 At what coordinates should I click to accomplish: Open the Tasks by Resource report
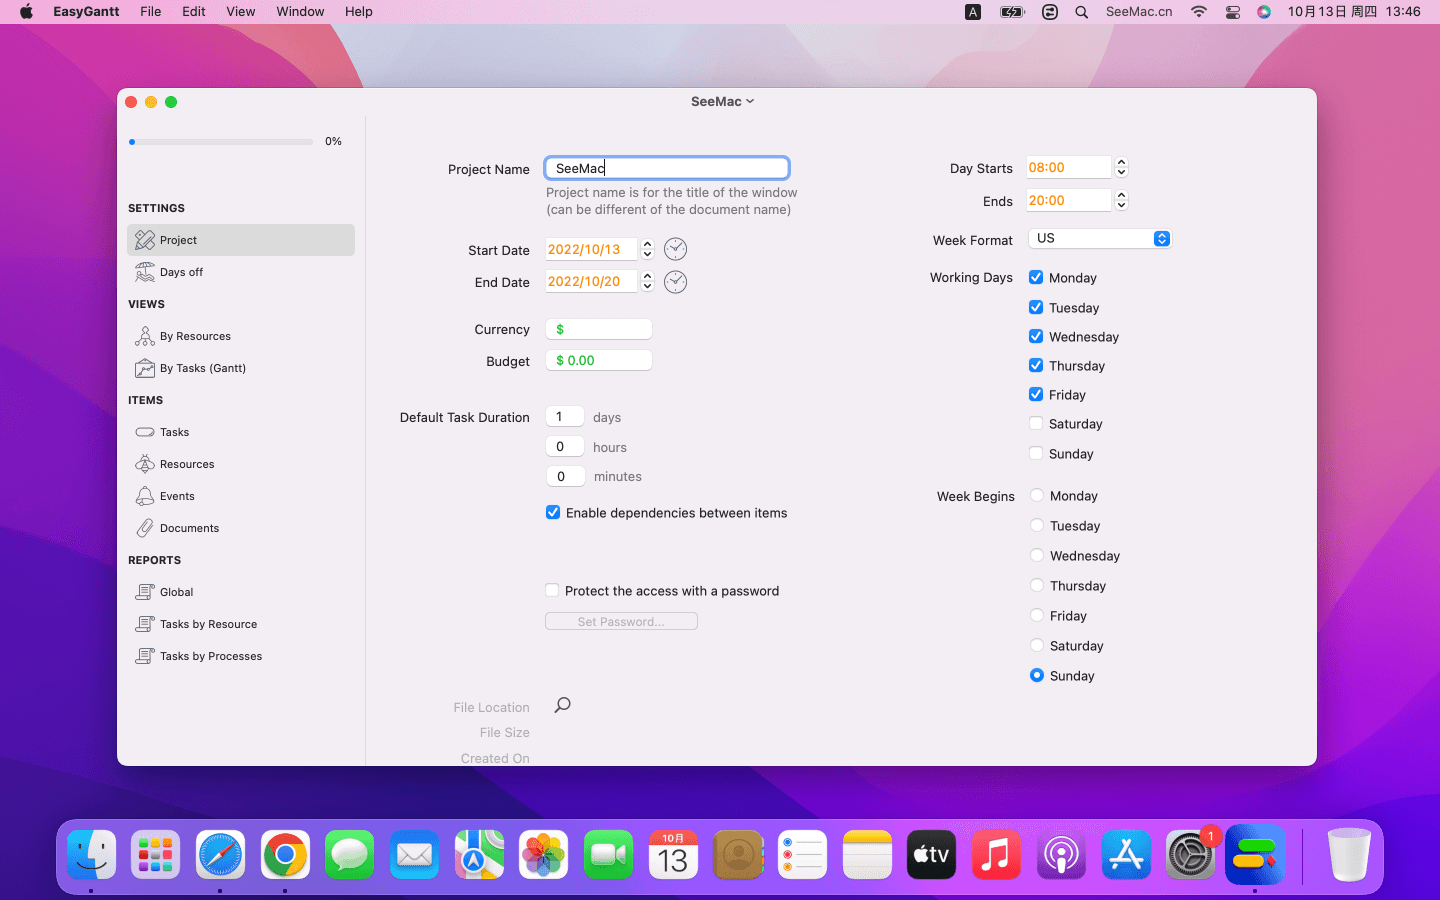(x=208, y=624)
